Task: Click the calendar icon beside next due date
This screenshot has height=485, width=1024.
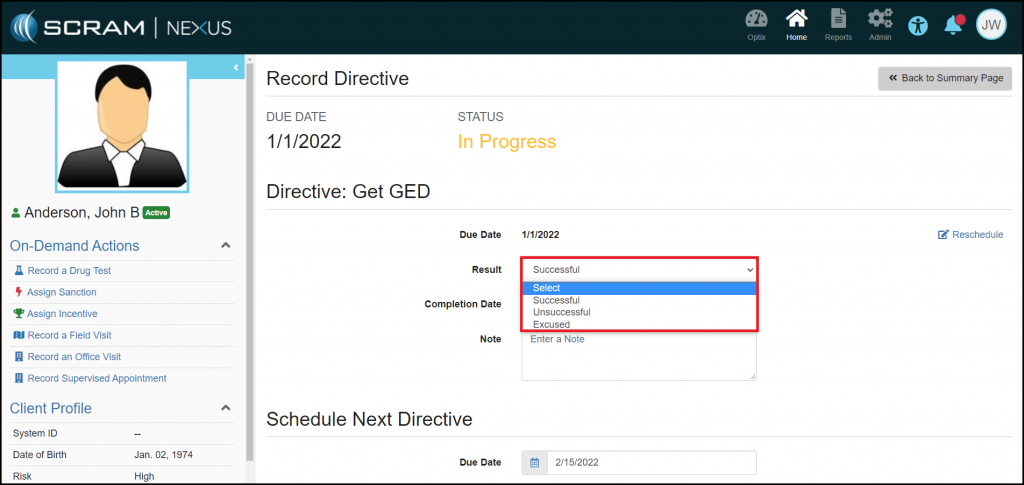Action: (534, 462)
